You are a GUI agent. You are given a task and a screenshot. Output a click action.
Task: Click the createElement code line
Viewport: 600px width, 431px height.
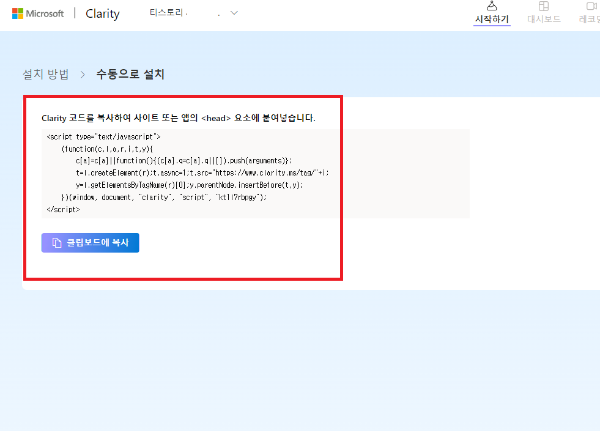point(202,173)
